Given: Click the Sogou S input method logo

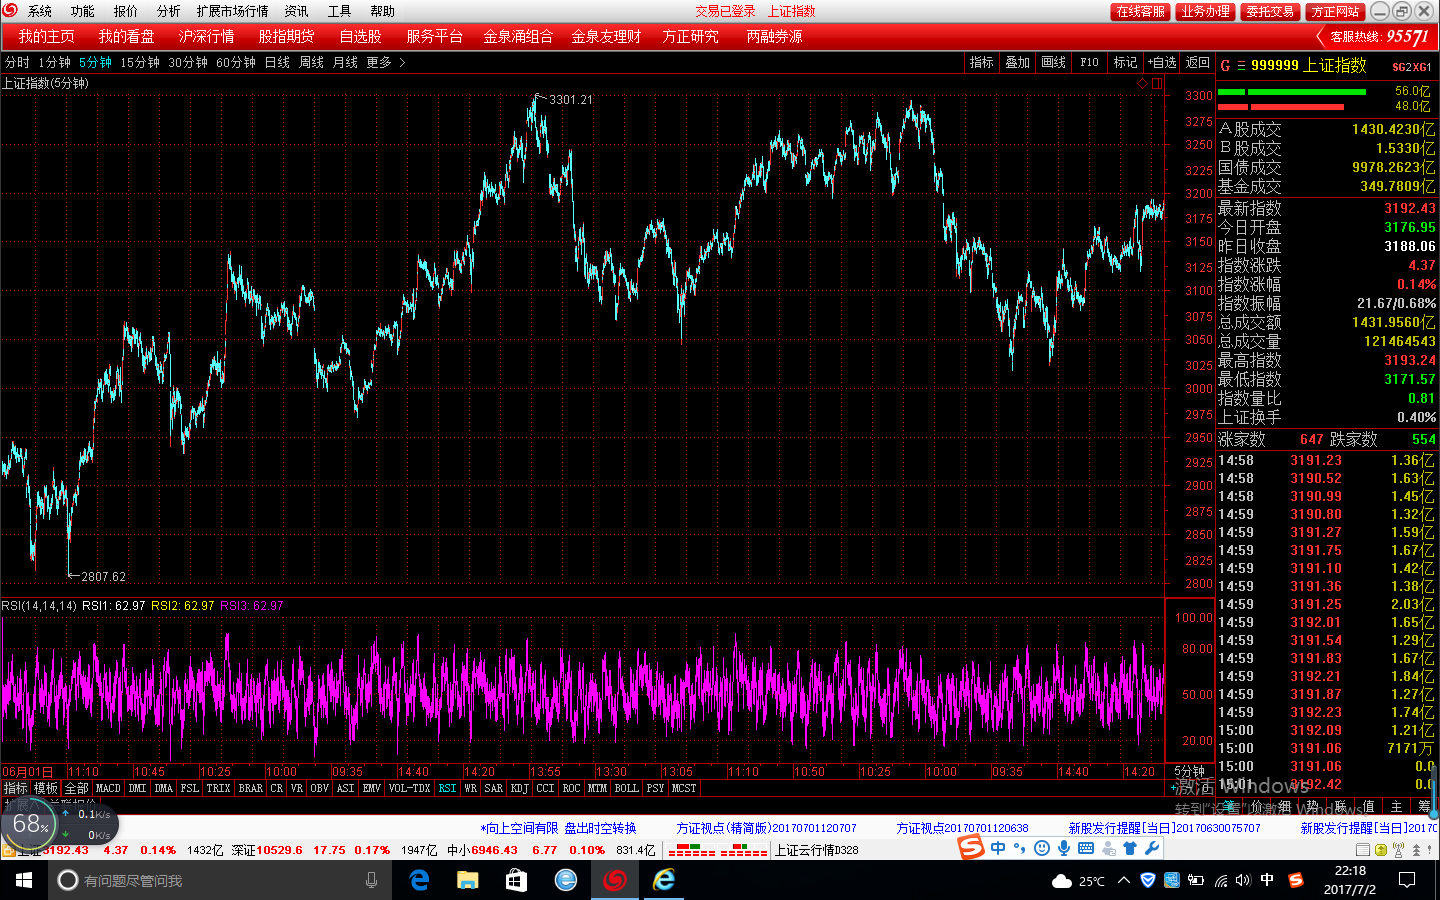Looking at the screenshot, I should tap(971, 847).
